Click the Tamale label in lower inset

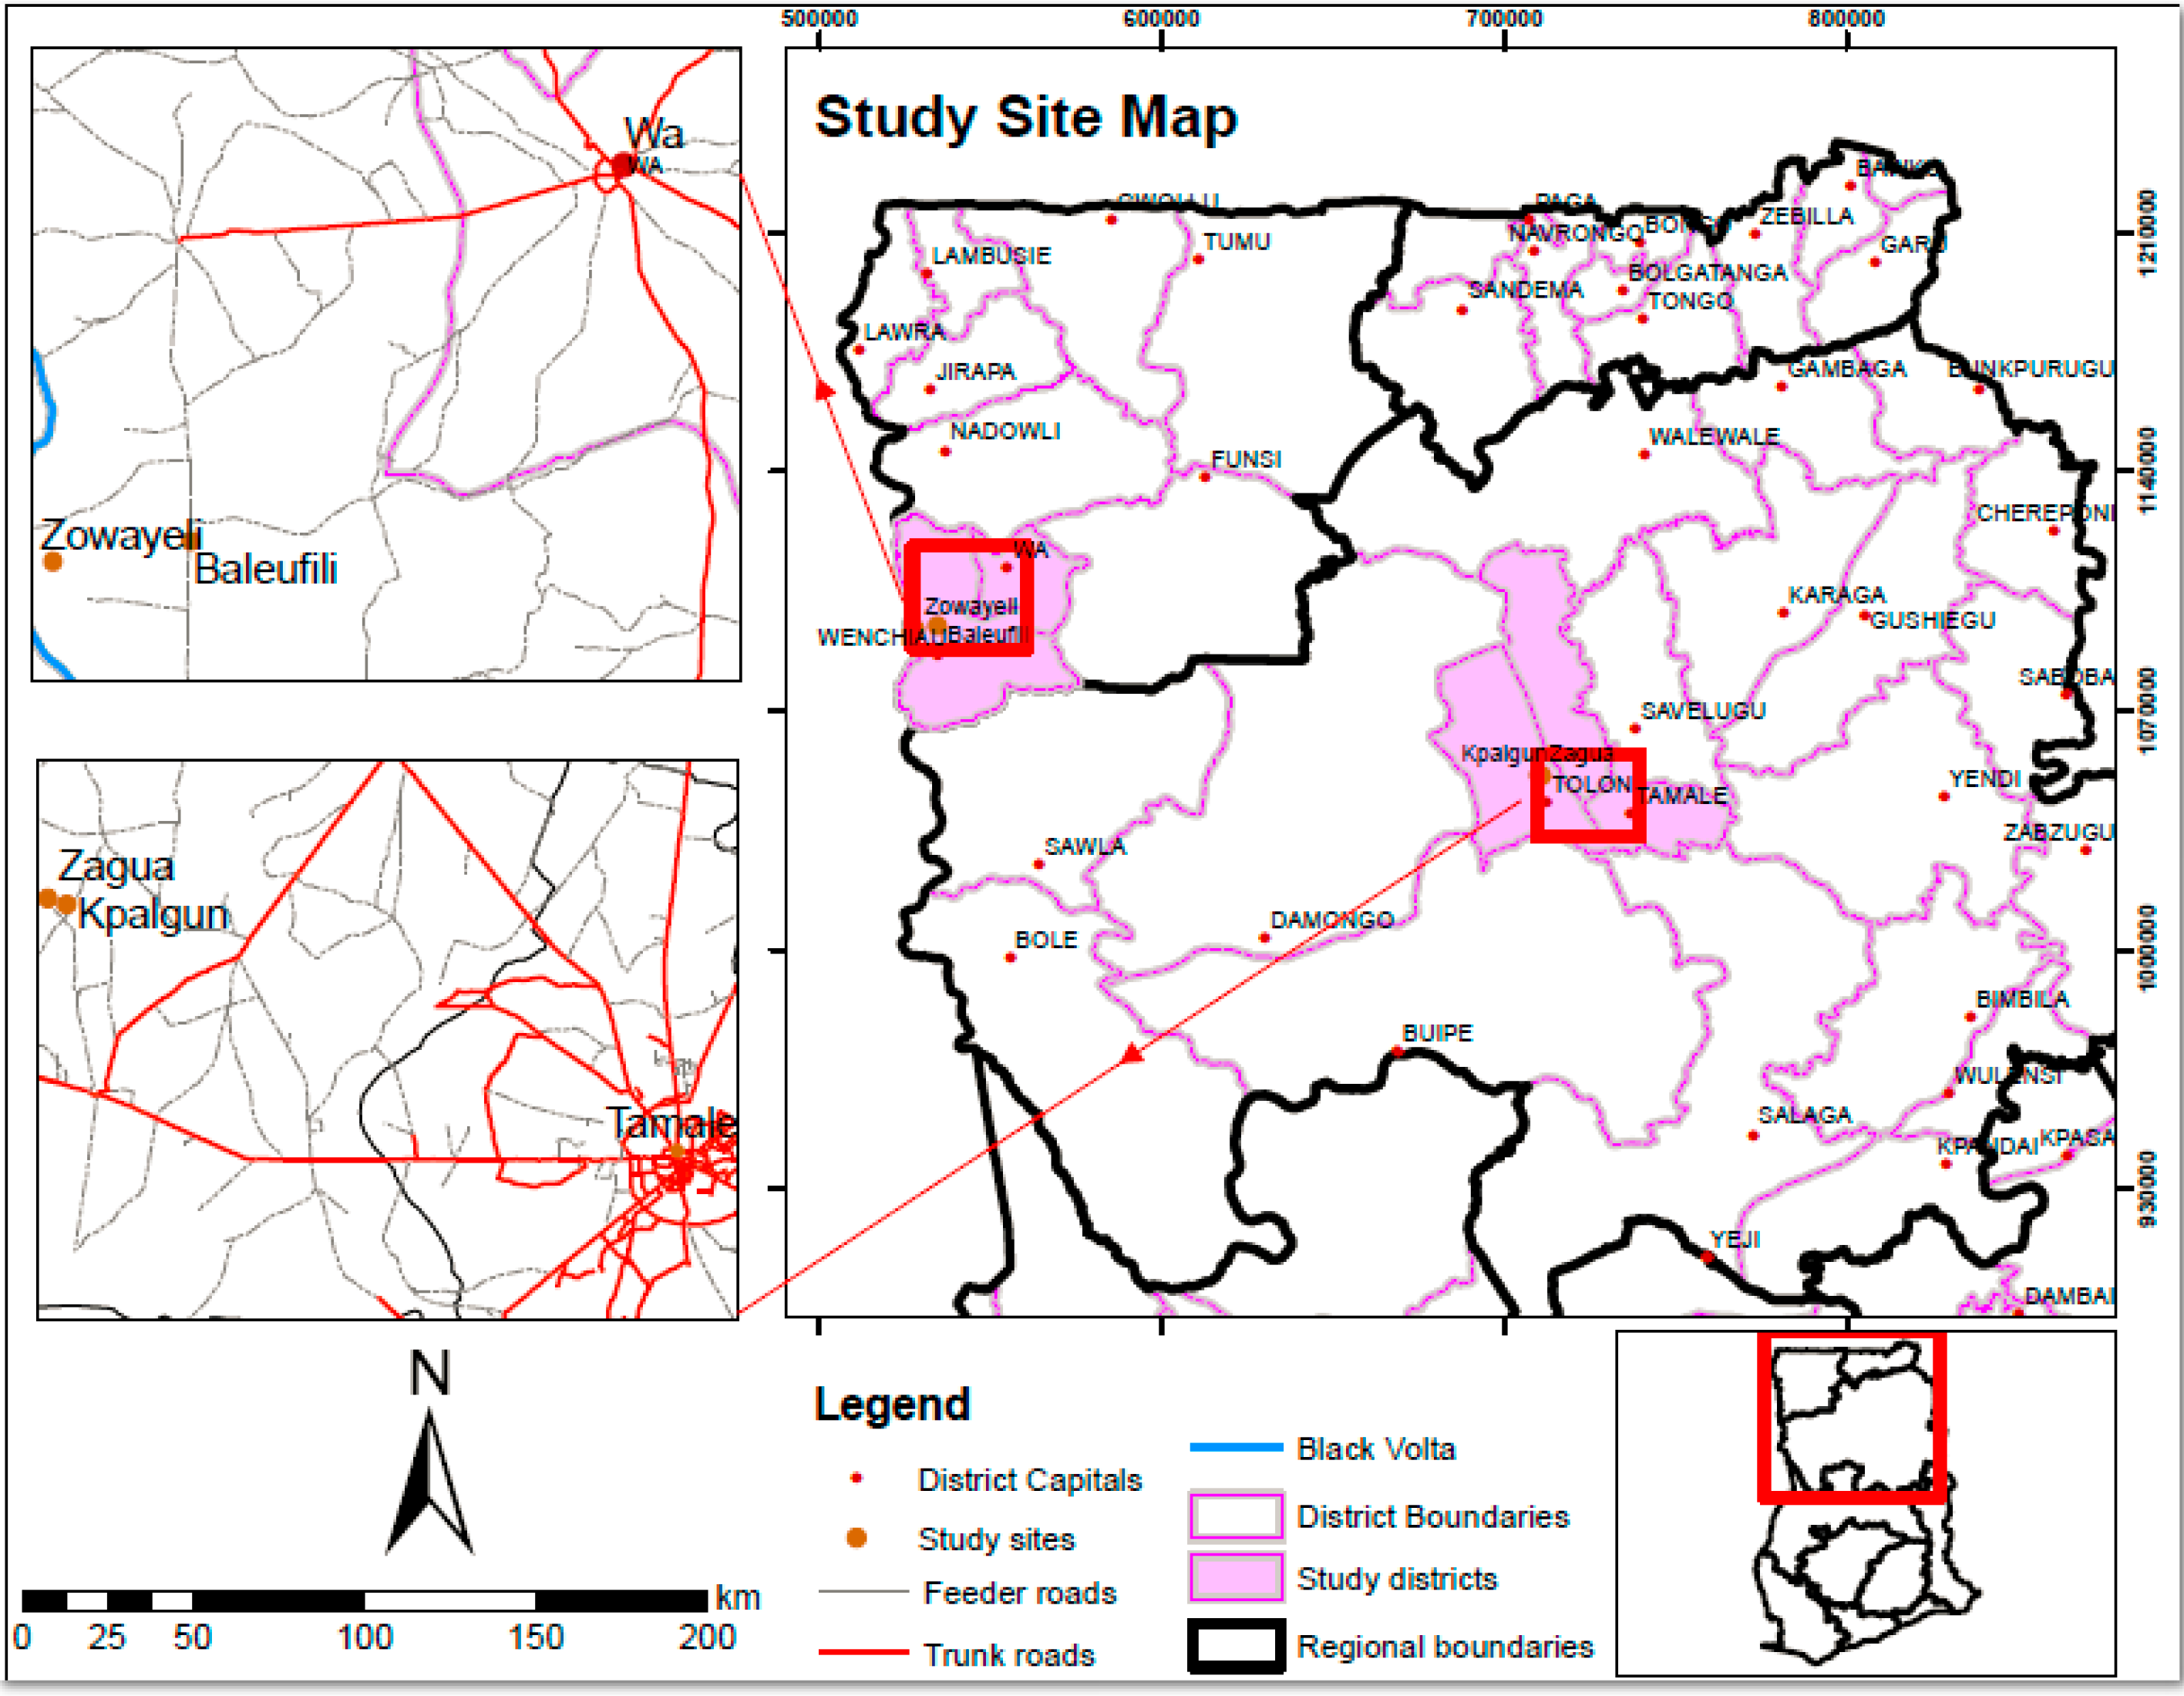pyautogui.click(x=671, y=1122)
